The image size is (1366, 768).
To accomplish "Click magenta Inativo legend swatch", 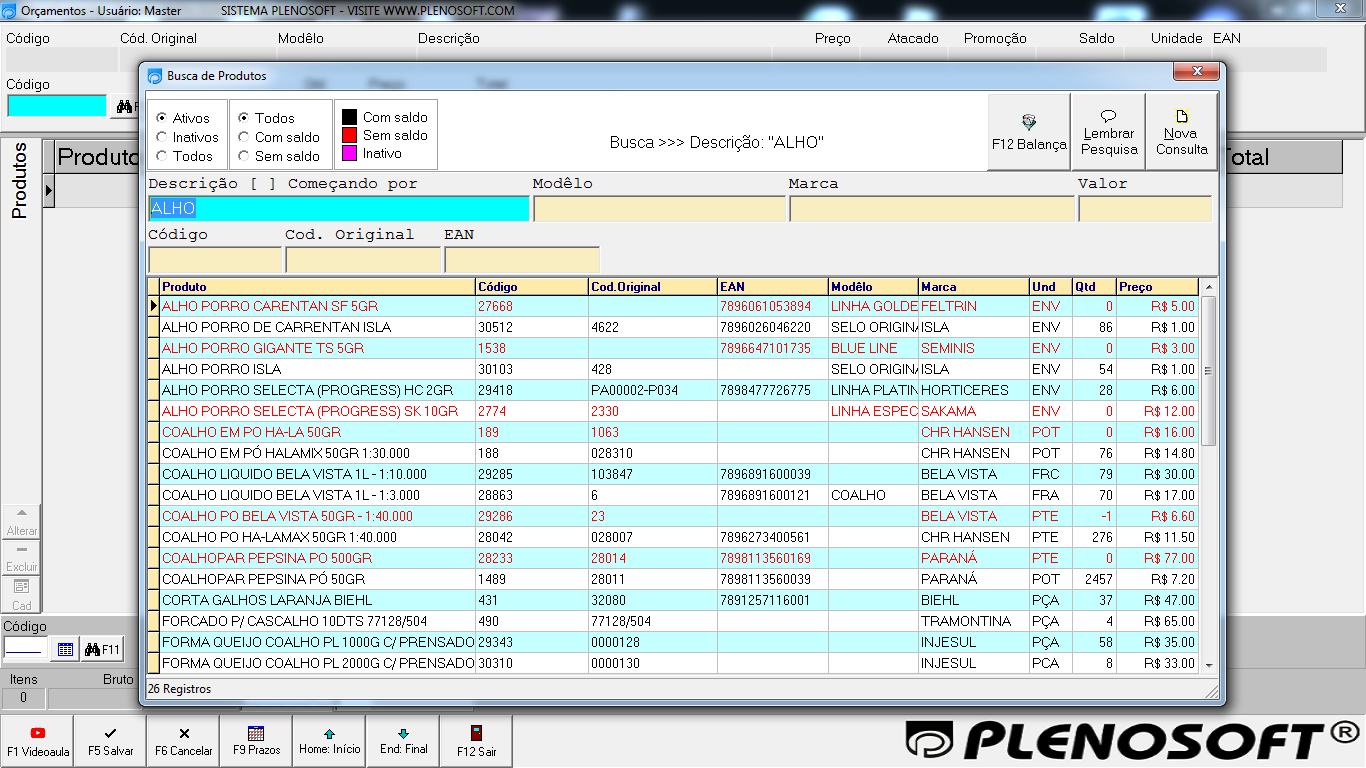I will pos(350,153).
